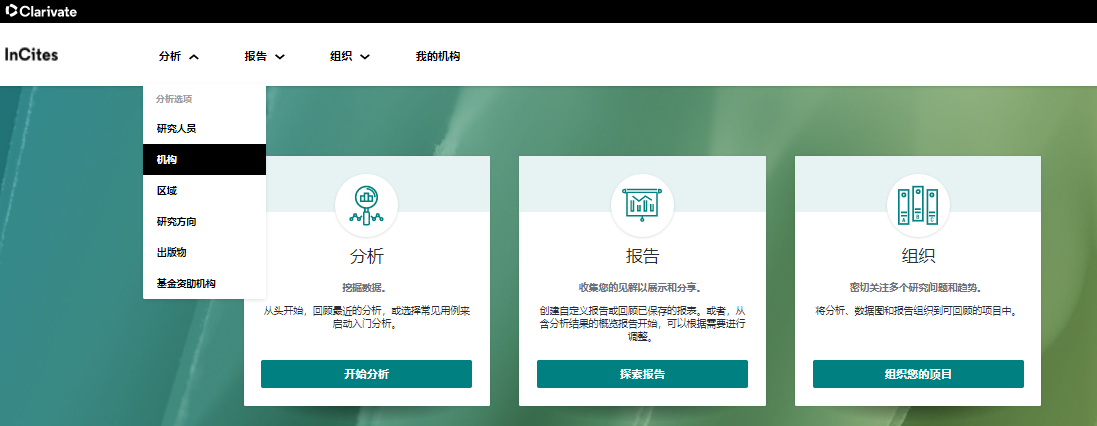This screenshot has width=1097, height=426.
Task: Click the 组织 card heading
Action: pos(918,255)
